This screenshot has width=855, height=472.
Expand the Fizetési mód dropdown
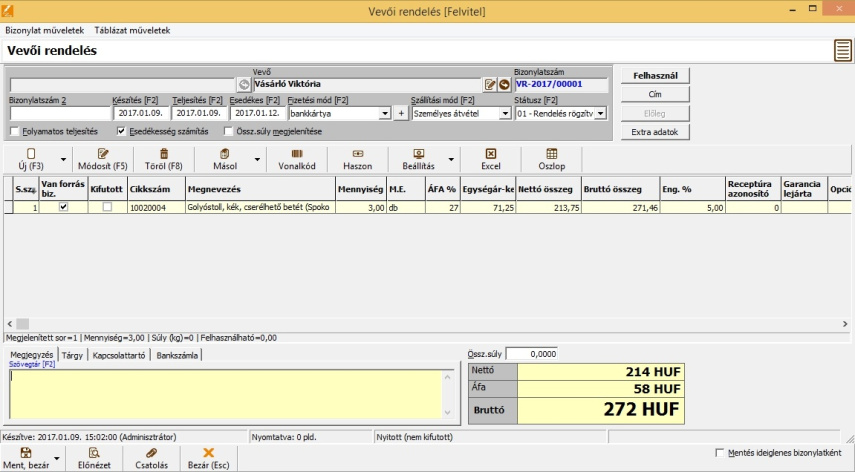click(x=385, y=114)
